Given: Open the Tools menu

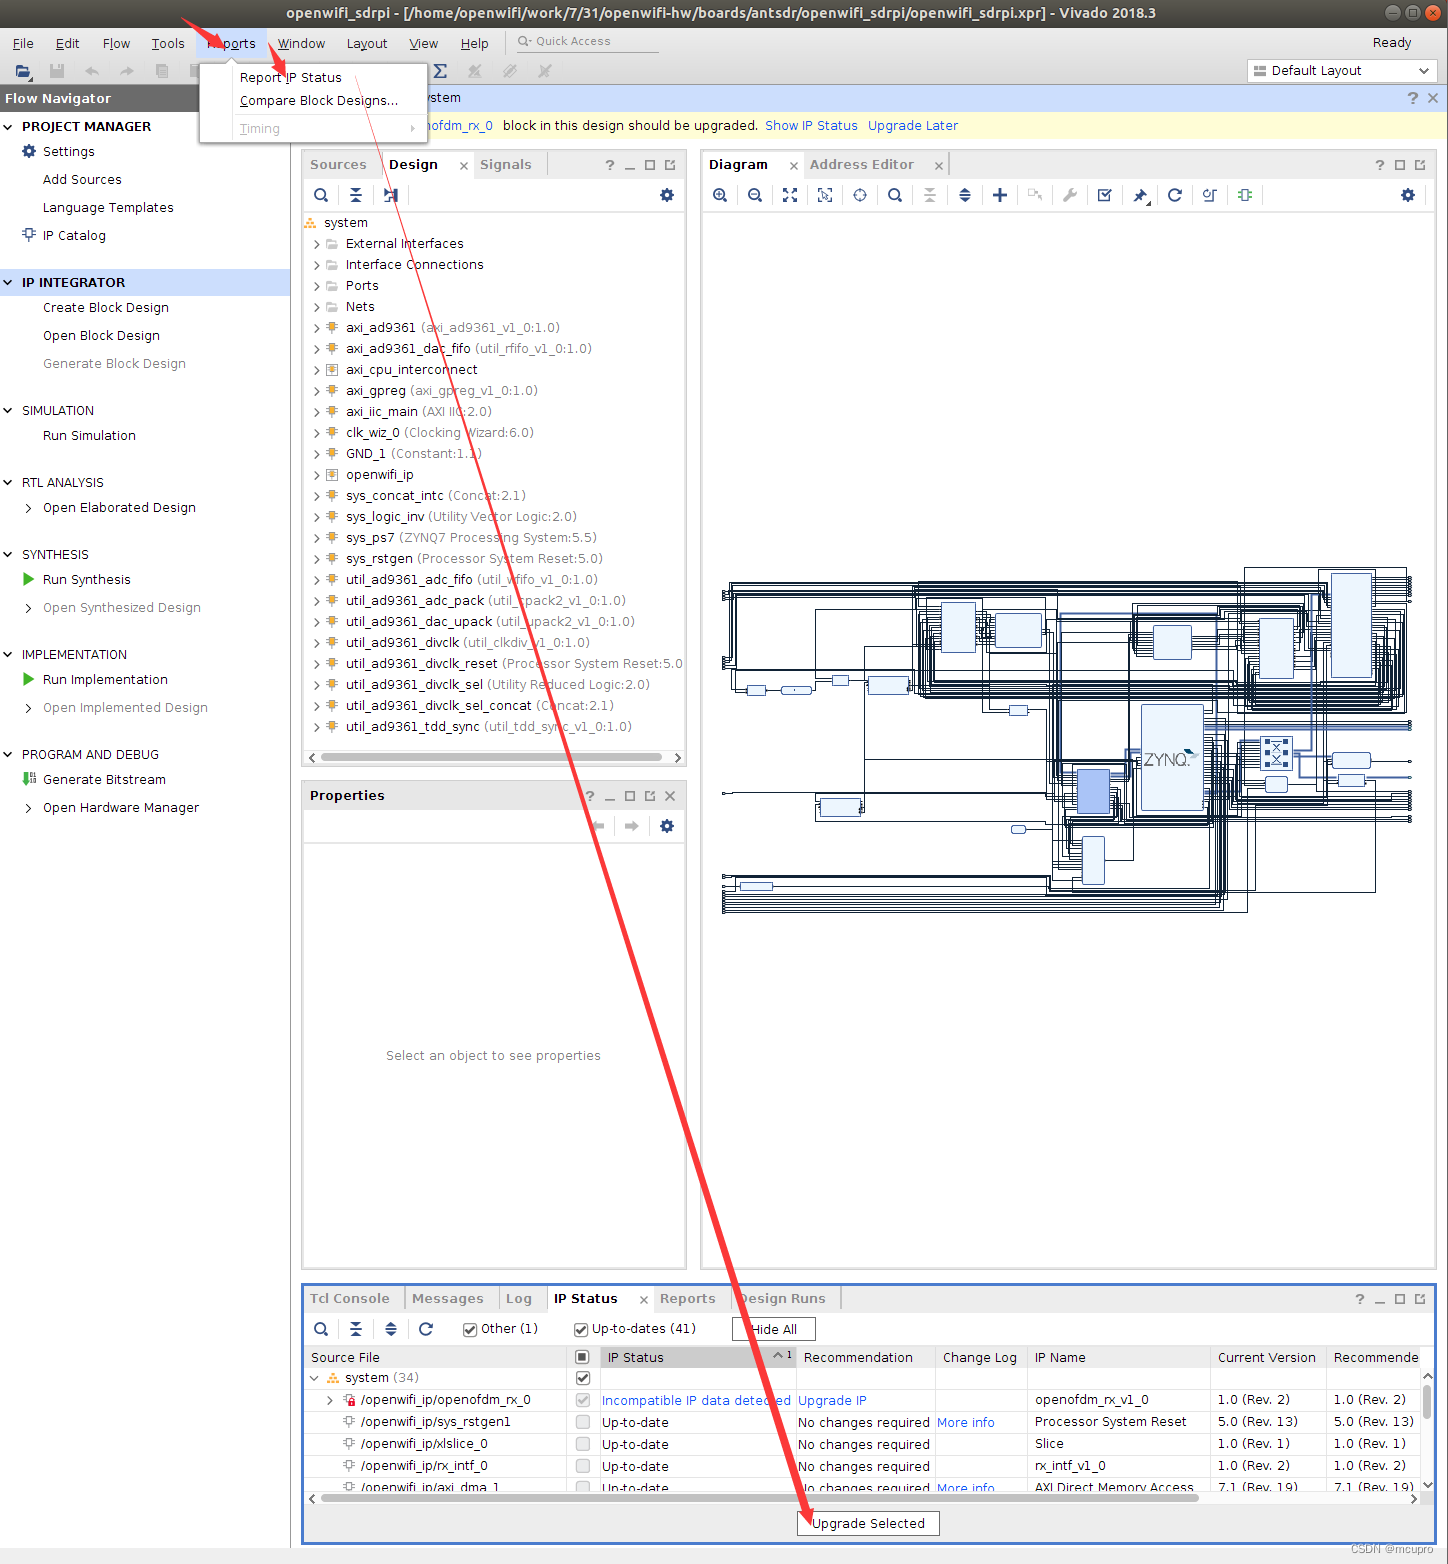Looking at the screenshot, I should pyautogui.click(x=168, y=43).
